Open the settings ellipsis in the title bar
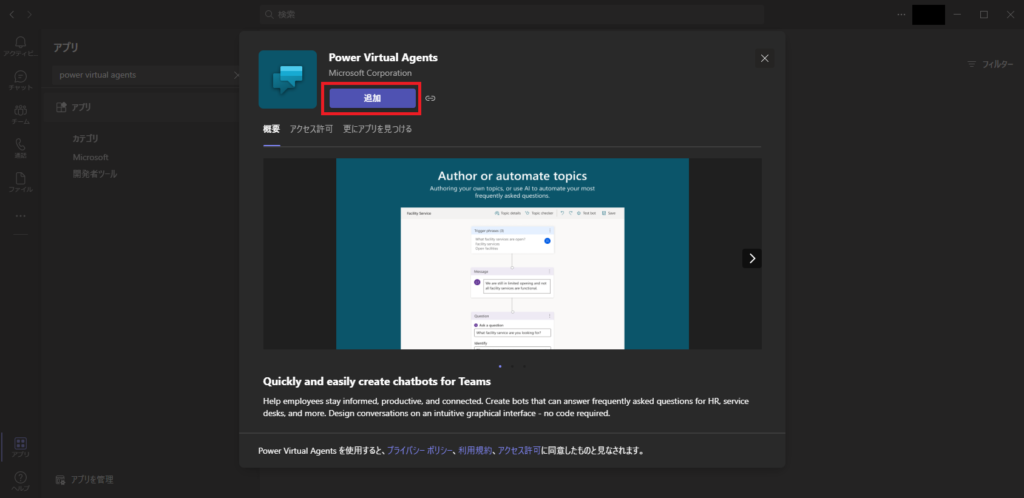This screenshot has height=498, width=1024. click(901, 14)
